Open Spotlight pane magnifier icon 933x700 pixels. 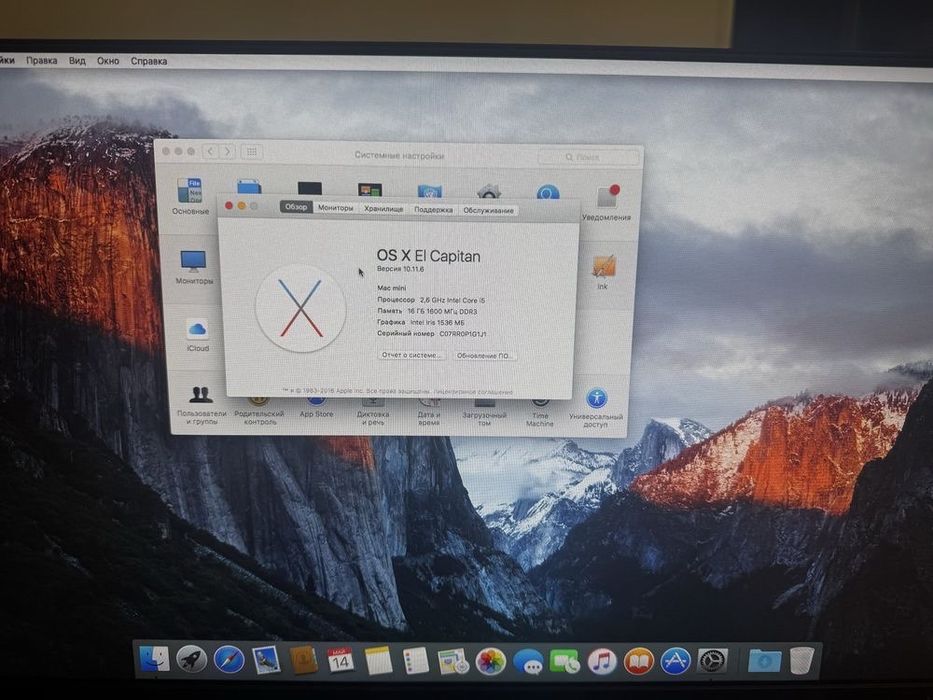pyautogui.click(x=547, y=193)
